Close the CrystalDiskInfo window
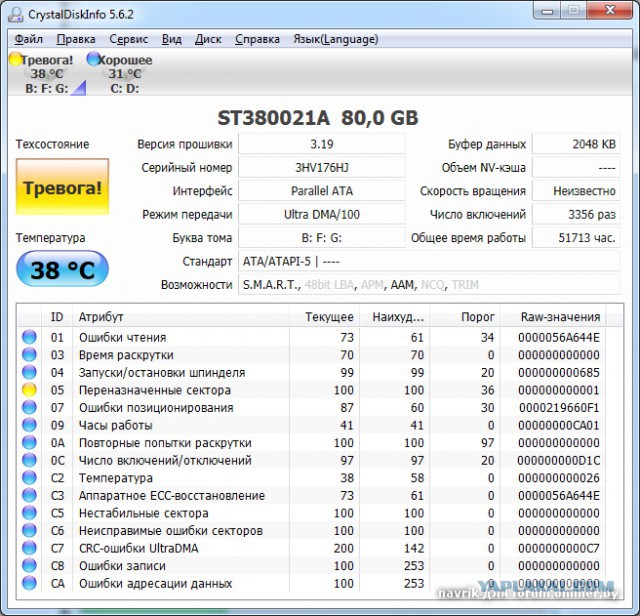The image size is (640, 616). coord(610,11)
